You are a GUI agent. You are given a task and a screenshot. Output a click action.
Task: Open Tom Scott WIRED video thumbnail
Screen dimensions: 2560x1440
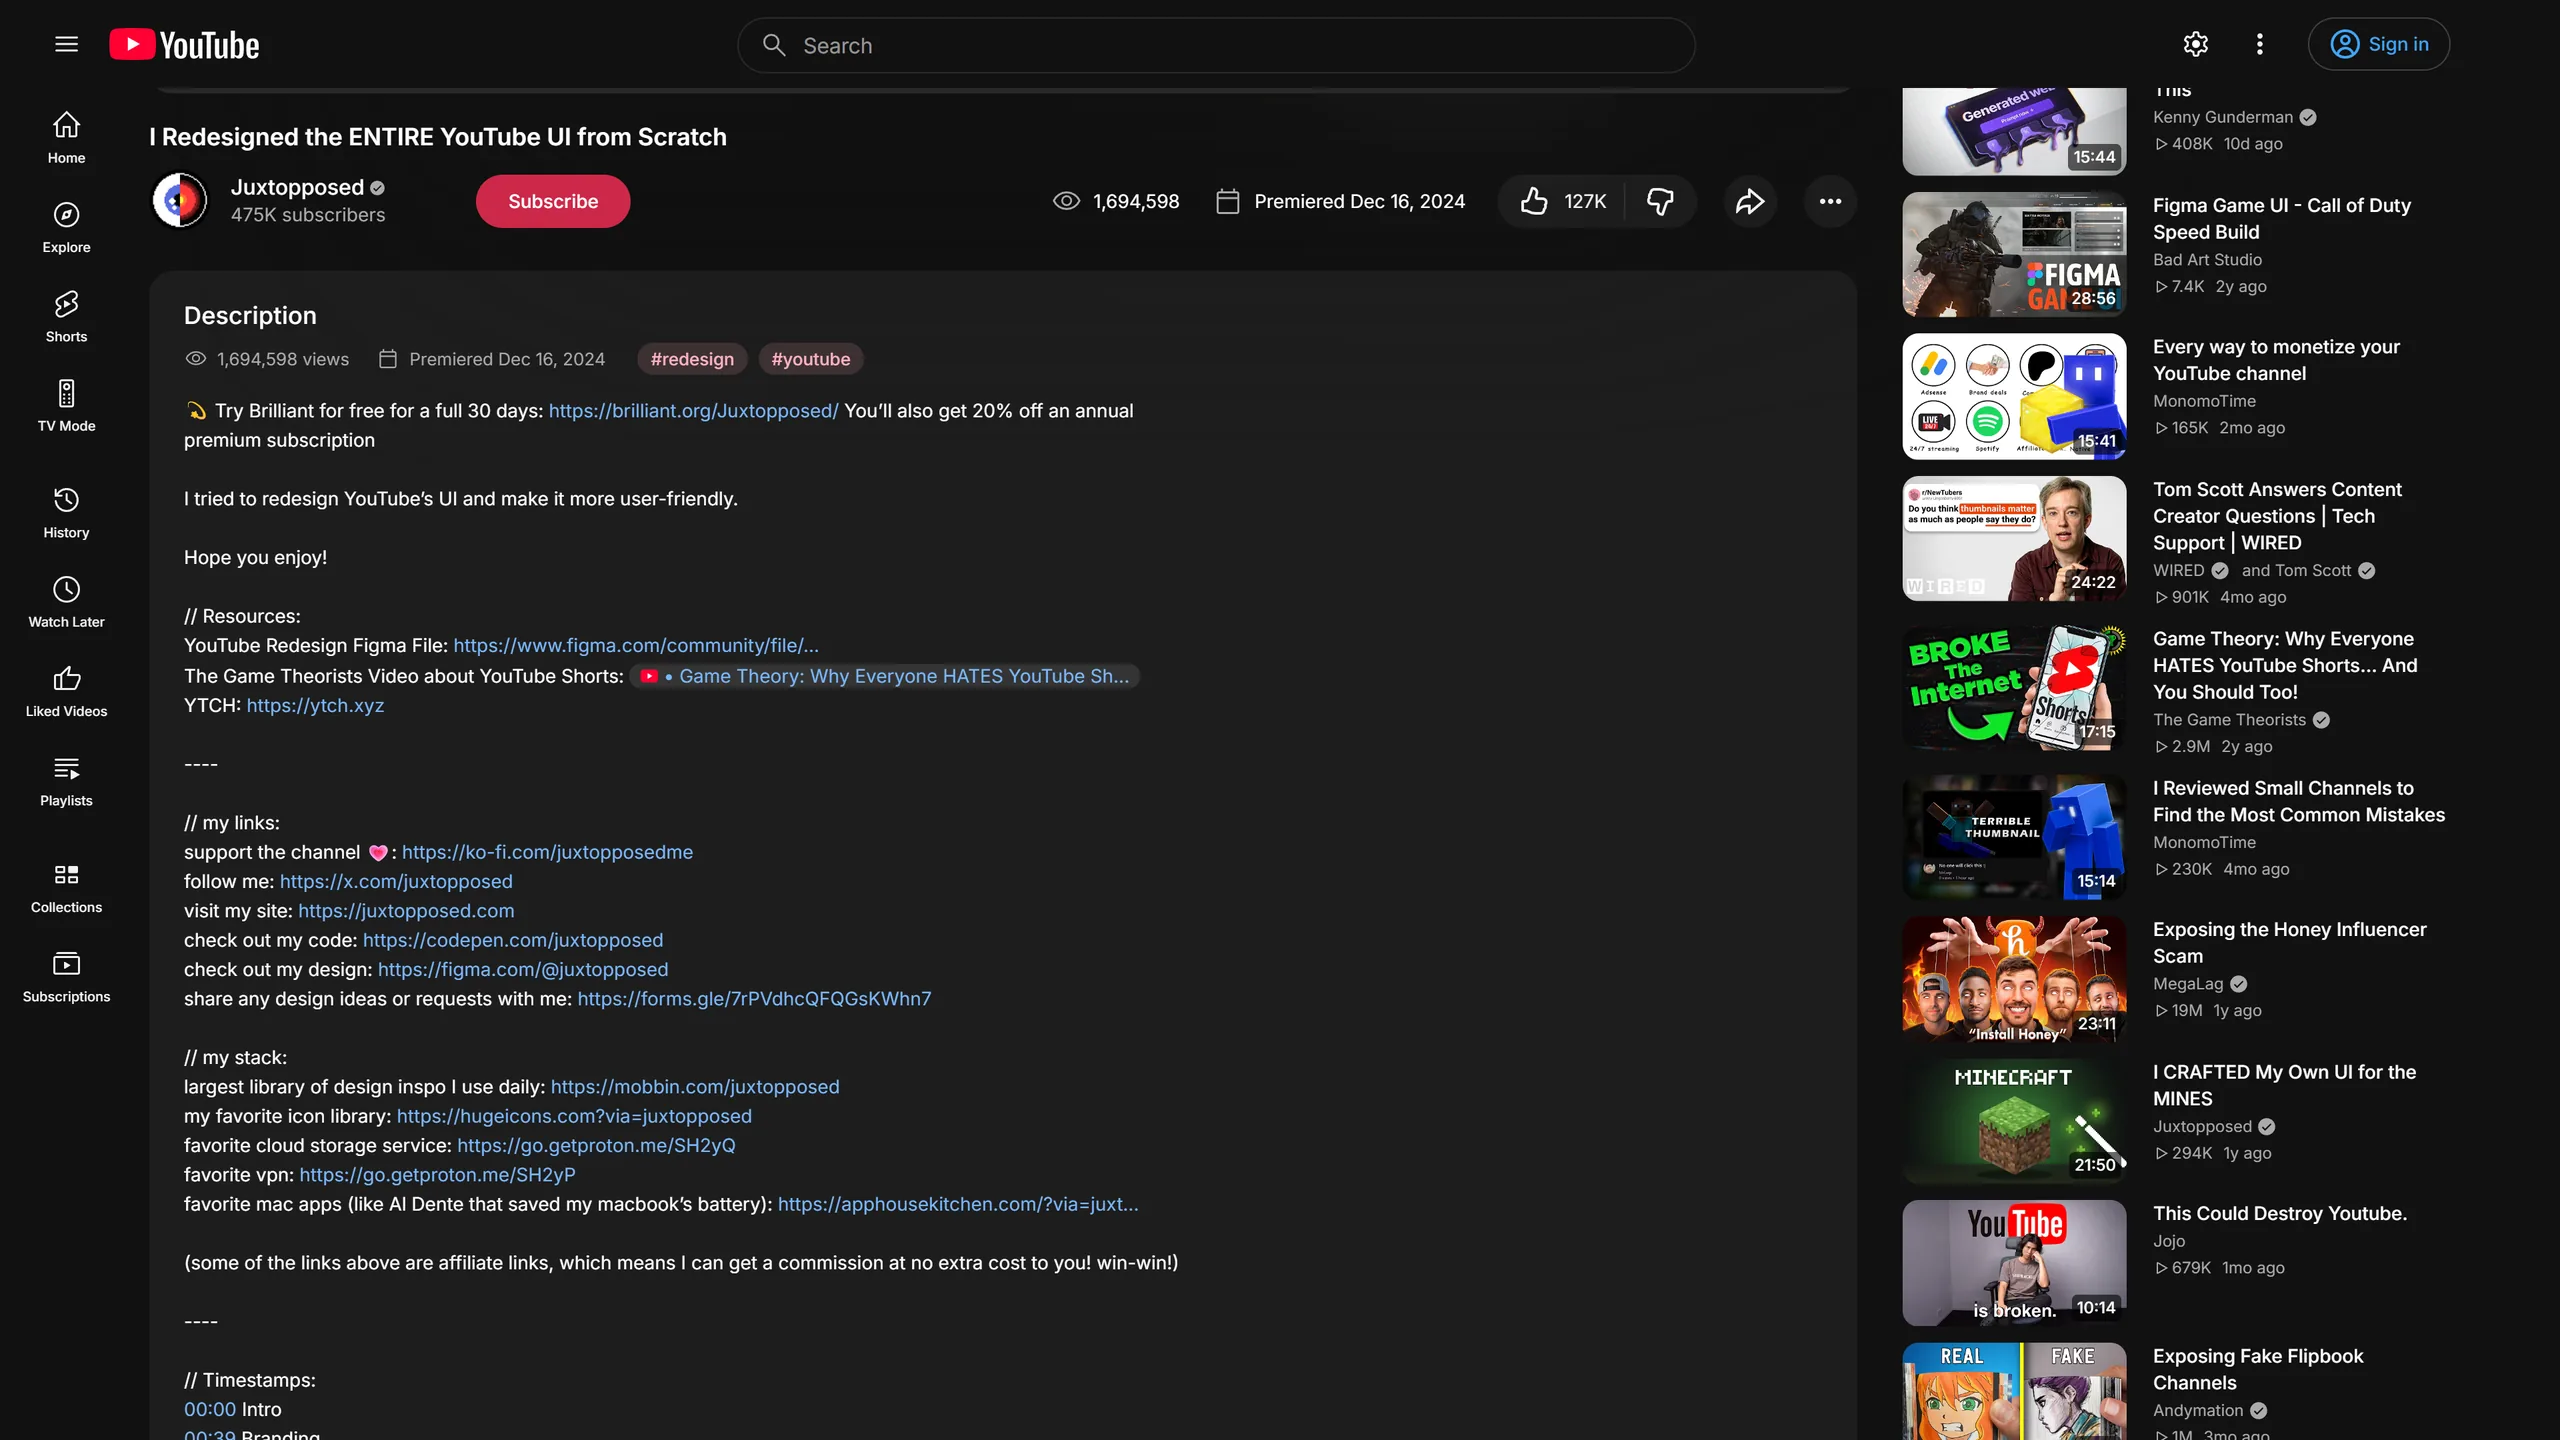pyautogui.click(x=2014, y=538)
